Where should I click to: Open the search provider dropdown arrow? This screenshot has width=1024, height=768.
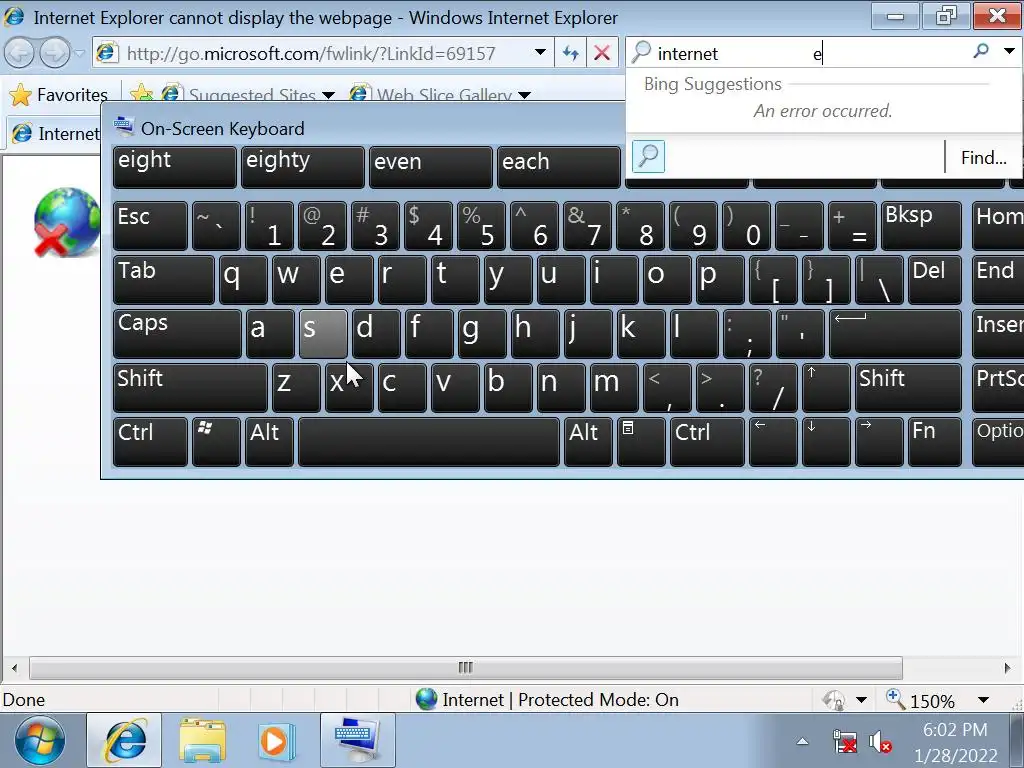pyautogui.click(x=1009, y=51)
